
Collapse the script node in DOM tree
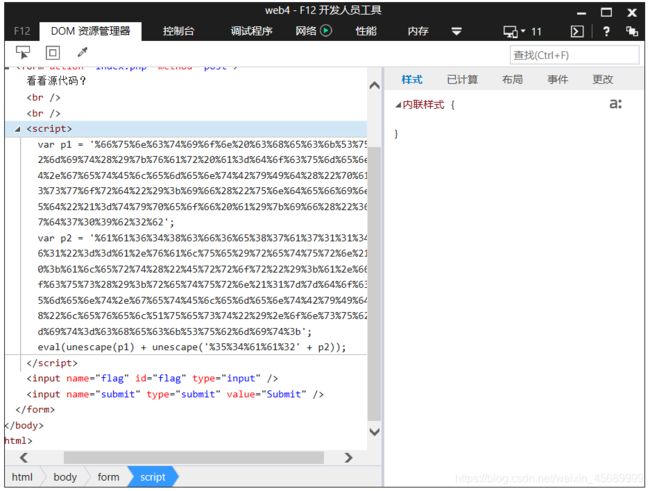pos(17,129)
